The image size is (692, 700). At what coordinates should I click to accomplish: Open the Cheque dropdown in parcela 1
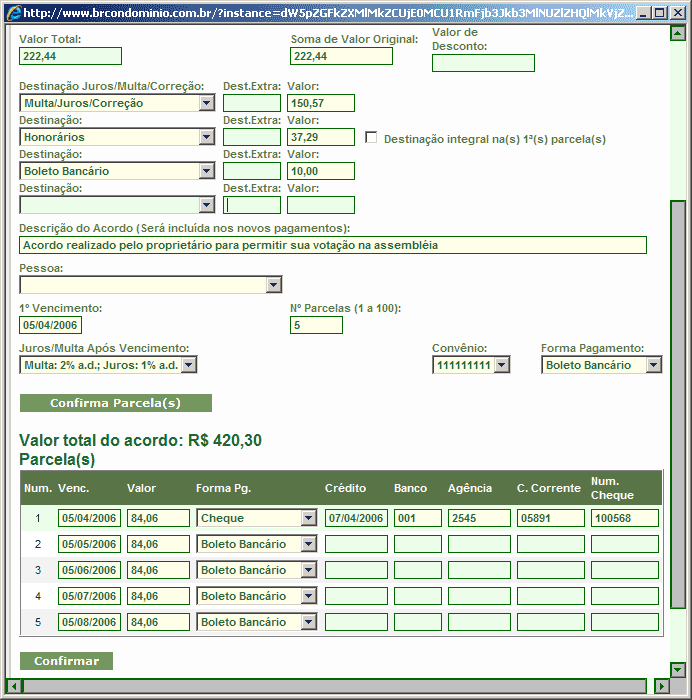pos(308,518)
